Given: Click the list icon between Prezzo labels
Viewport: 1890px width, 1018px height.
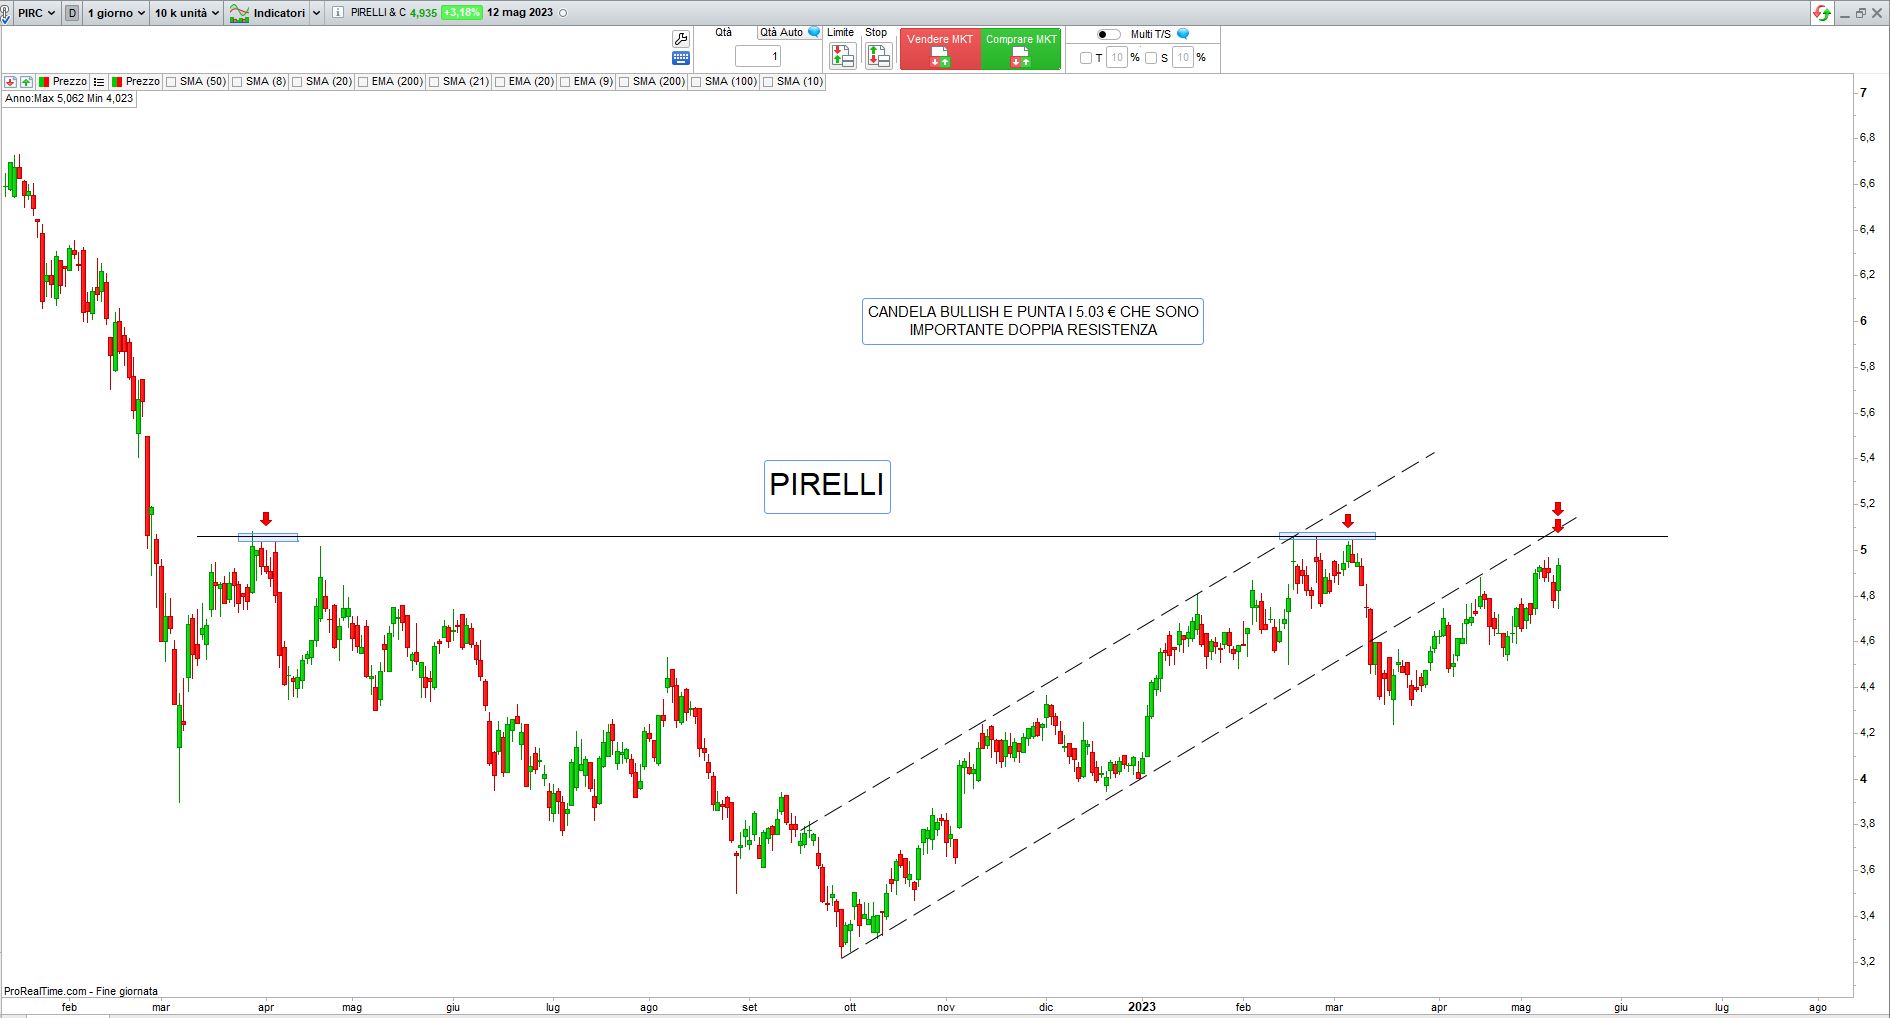Looking at the screenshot, I should (x=99, y=82).
